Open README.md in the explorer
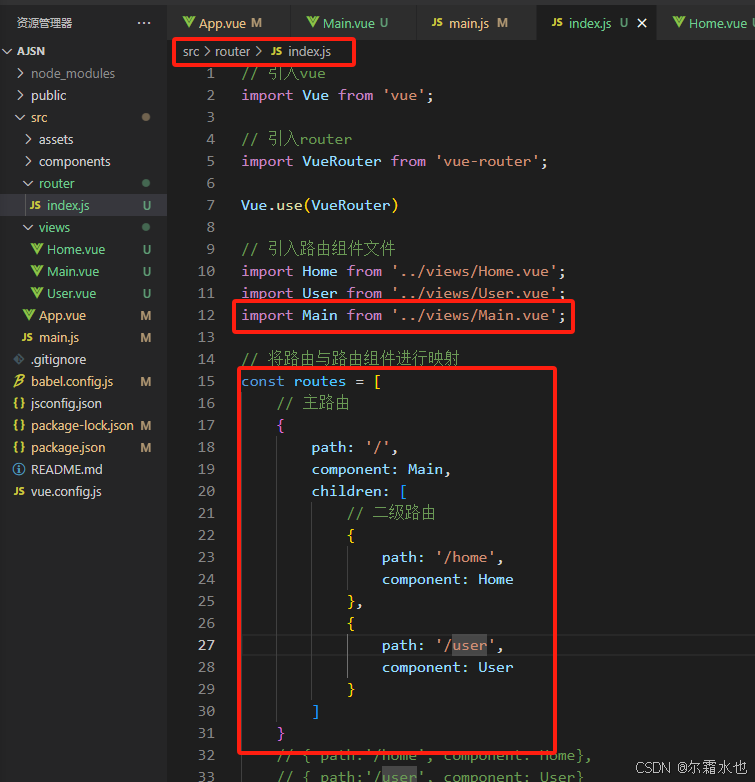Screen dimensions: 755x782 point(83,469)
